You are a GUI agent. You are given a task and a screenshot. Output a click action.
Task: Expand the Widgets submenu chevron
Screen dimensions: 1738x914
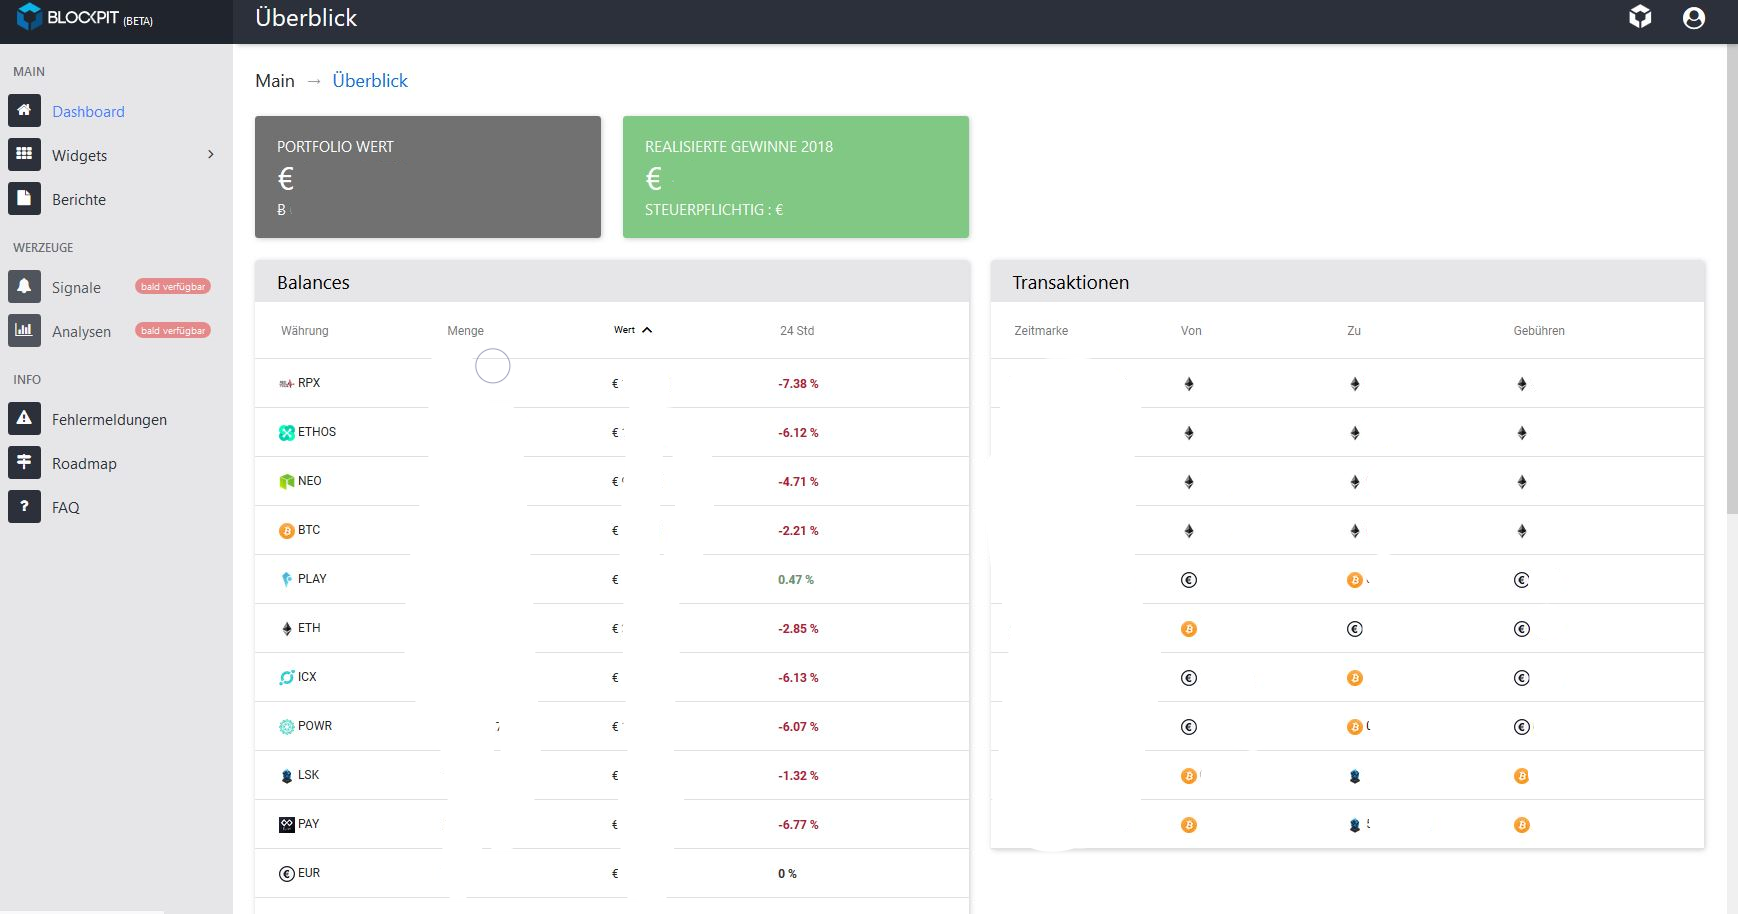pyautogui.click(x=210, y=154)
